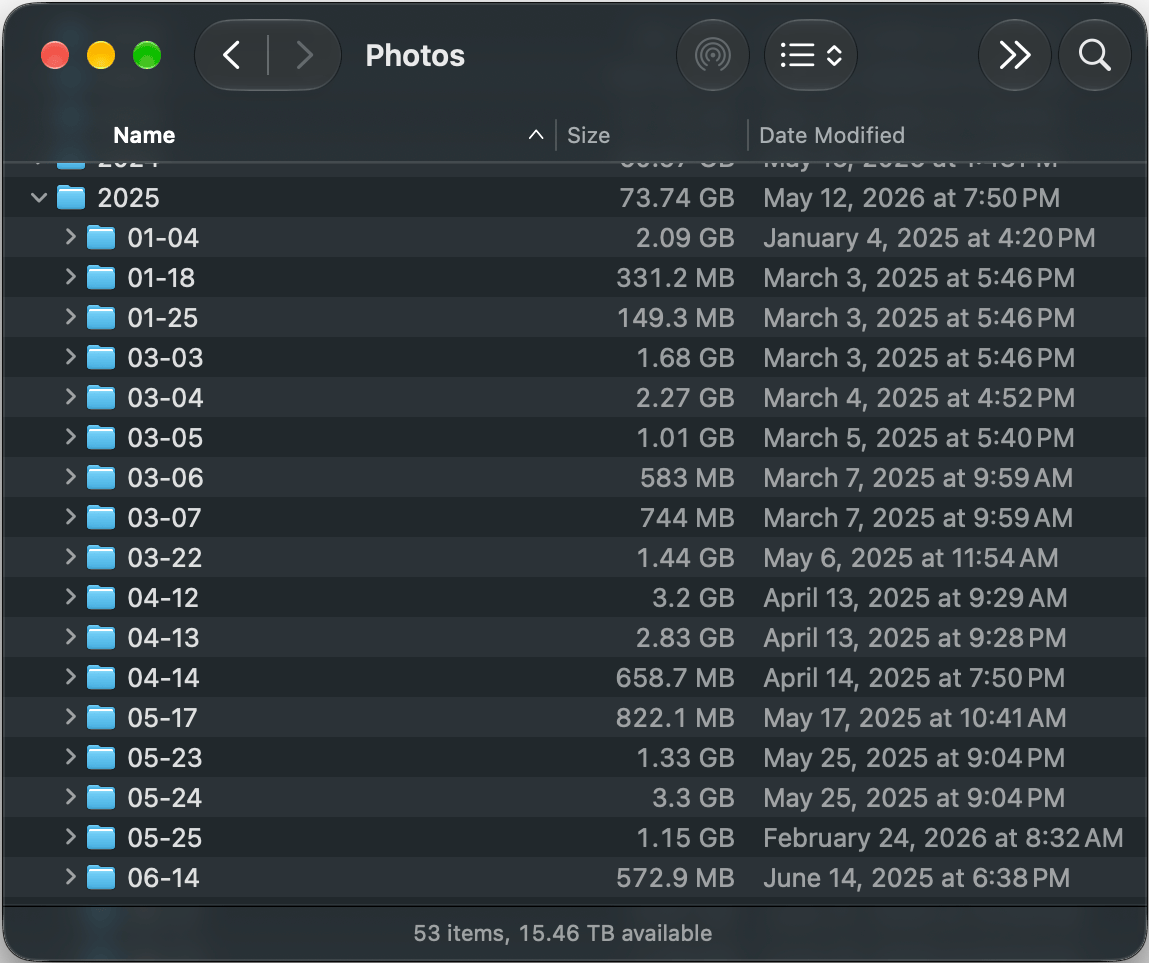1149x963 pixels.
Task: Select the 04-14 folder icon
Action: 101,677
